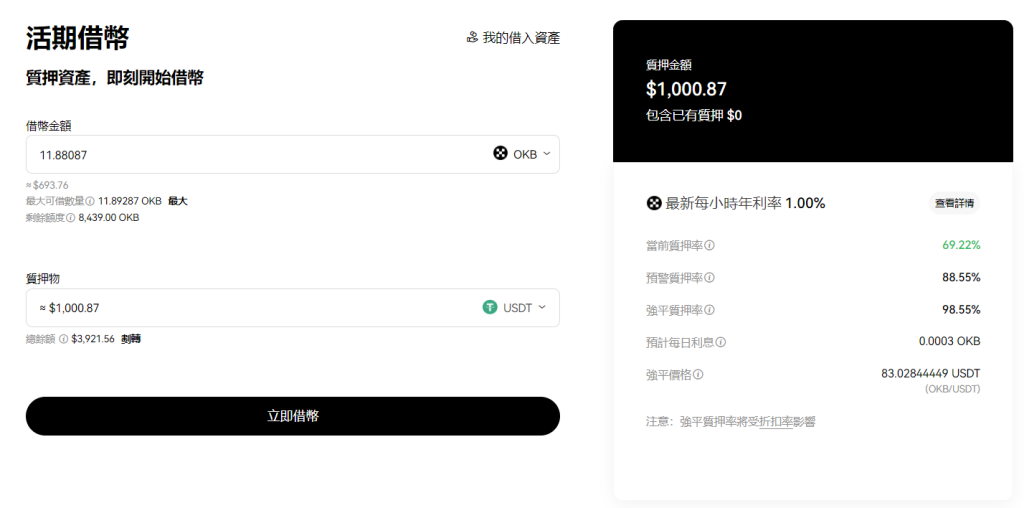Click the info icon beside 最大可借數量
This screenshot has height=508, width=1024.
(x=90, y=201)
